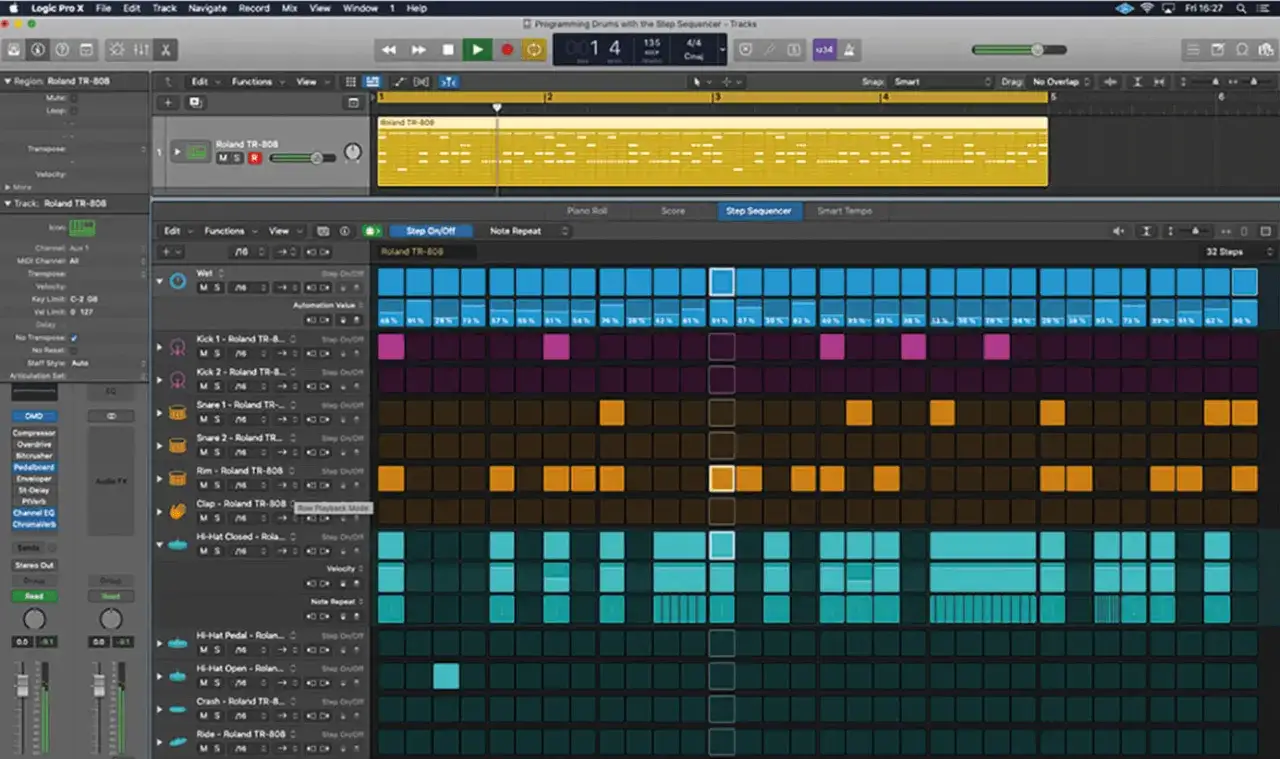Select the yellow Roland TR-808 region in Tracks
The width and height of the screenshot is (1280, 759).
click(x=712, y=152)
